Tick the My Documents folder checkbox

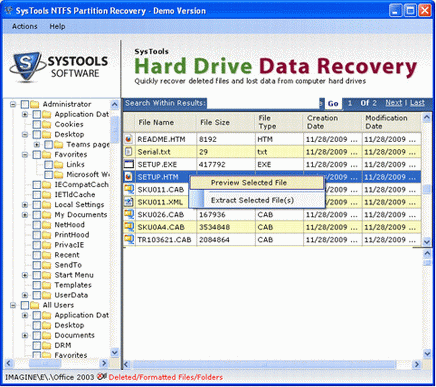click(37, 215)
